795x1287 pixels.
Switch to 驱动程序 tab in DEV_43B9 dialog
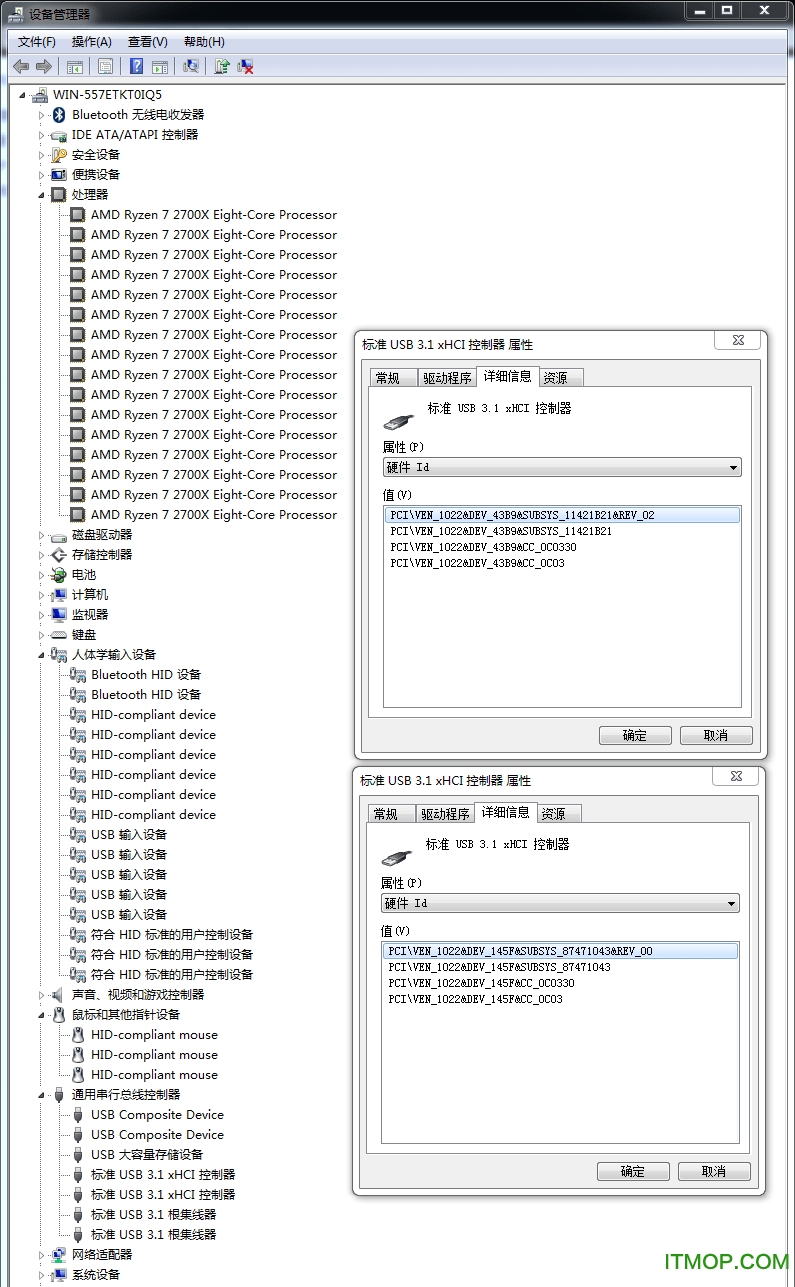446,378
